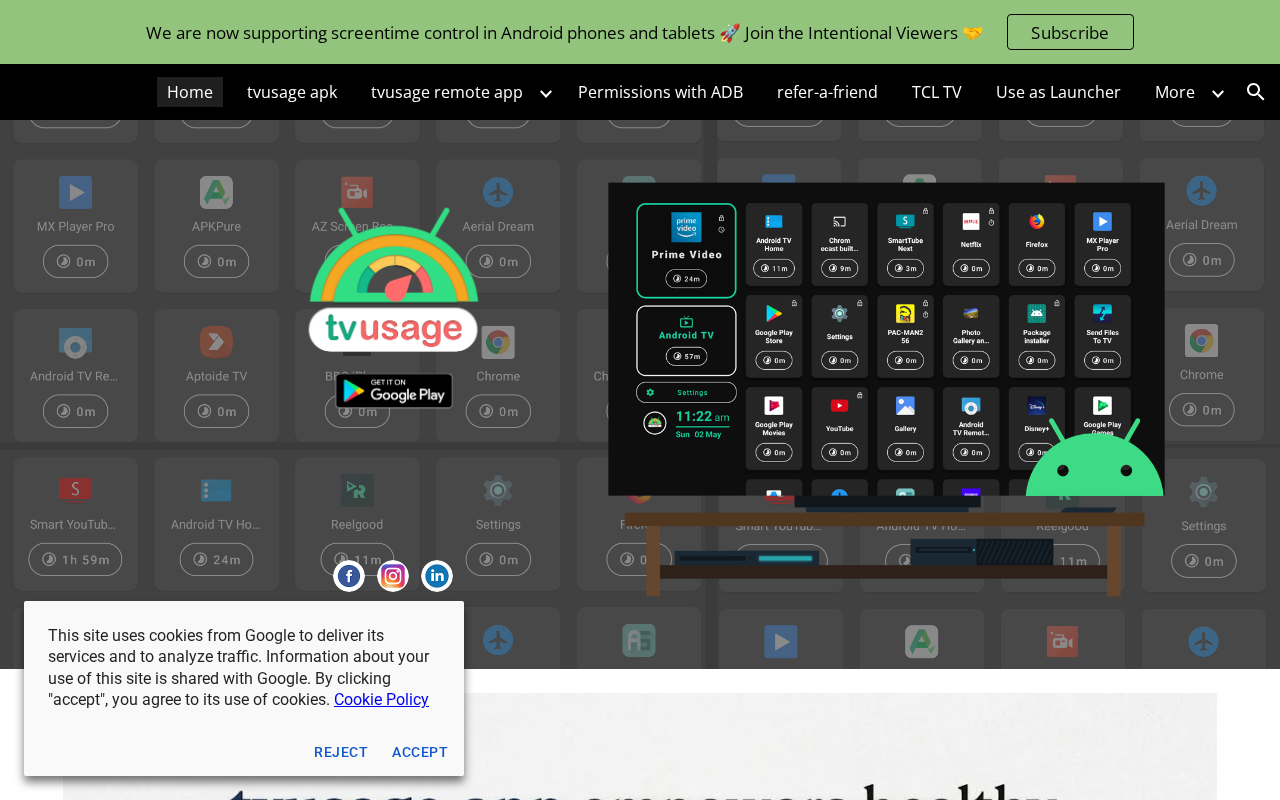1280x800 pixels.
Task: Open the LinkedIn social icon
Action: pos(437,576)
